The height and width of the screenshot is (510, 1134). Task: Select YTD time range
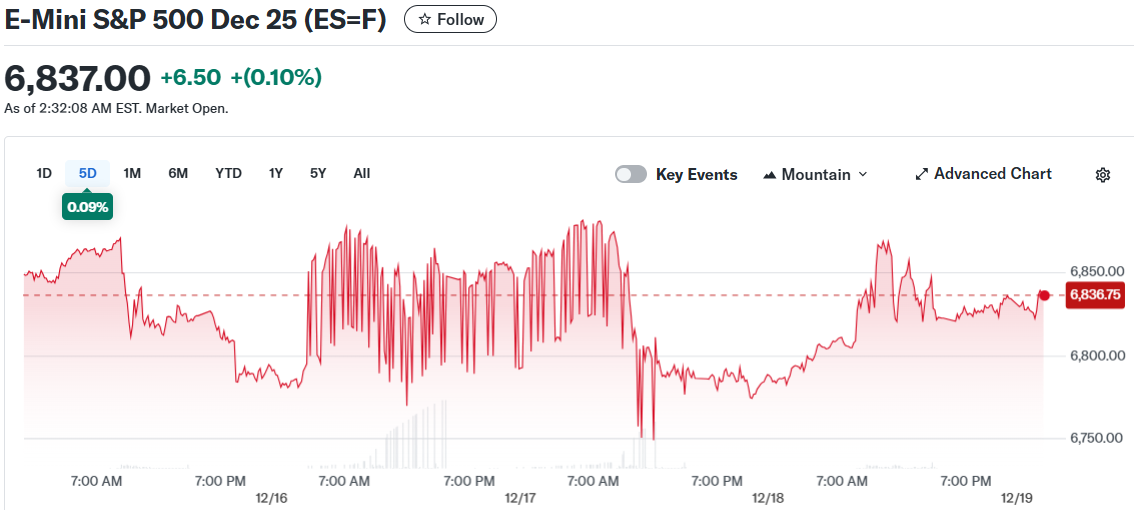pos(228,173)
